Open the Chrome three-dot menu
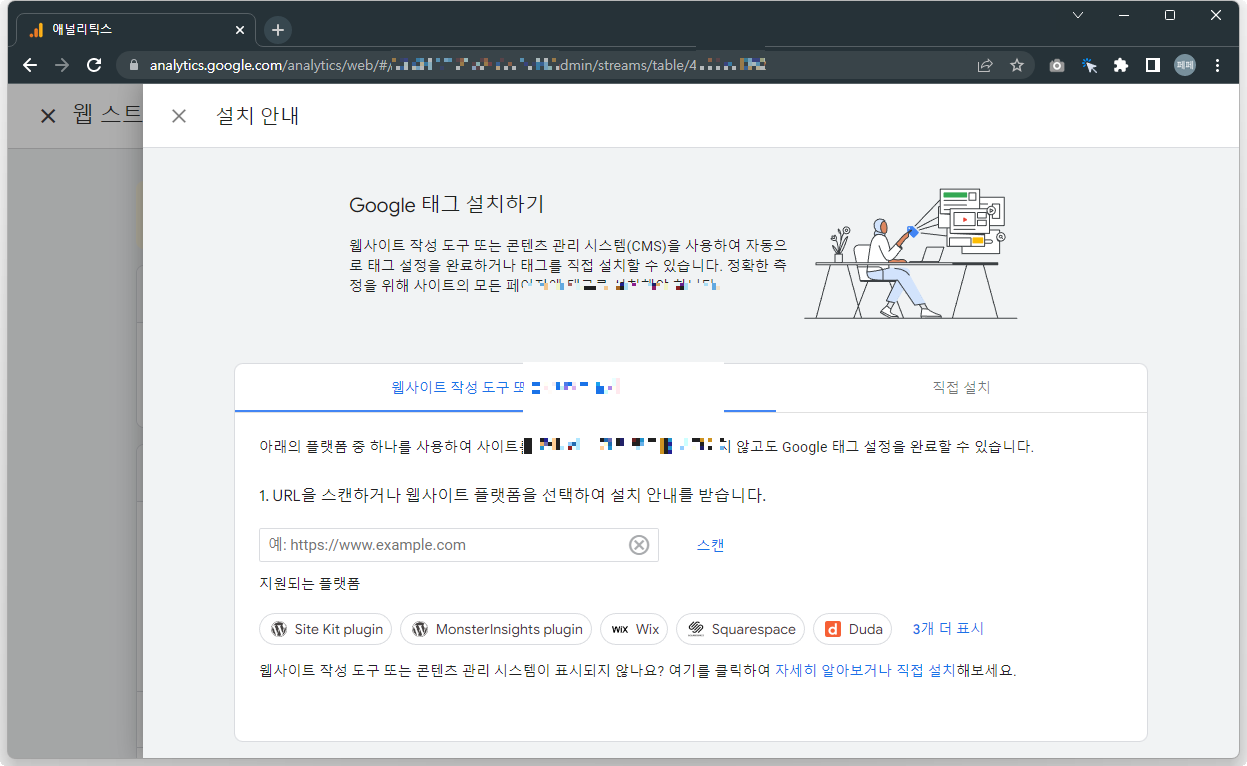Image resolution: width=1247 pixels, height=766 pixels. (x=1217, y=65)
